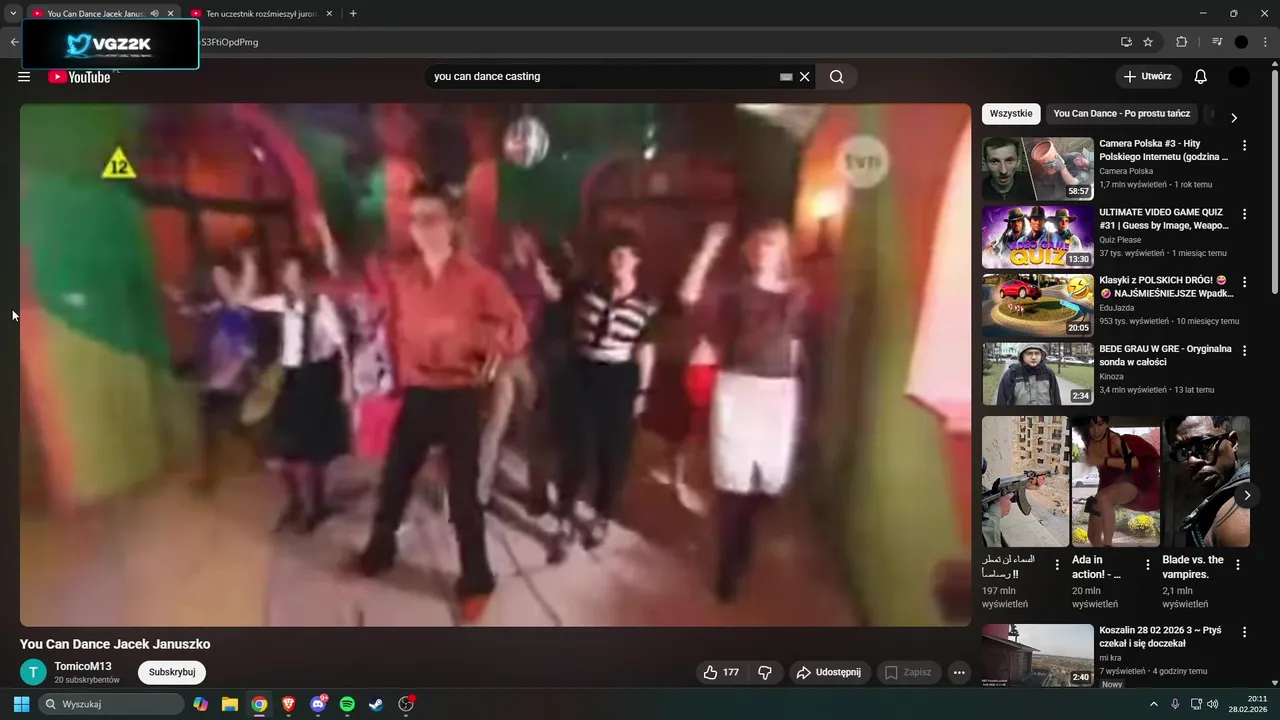Close the 'Ten uczestnik rozśmieszył' tab
1280x720 pixels.
[x=329, y=14]
